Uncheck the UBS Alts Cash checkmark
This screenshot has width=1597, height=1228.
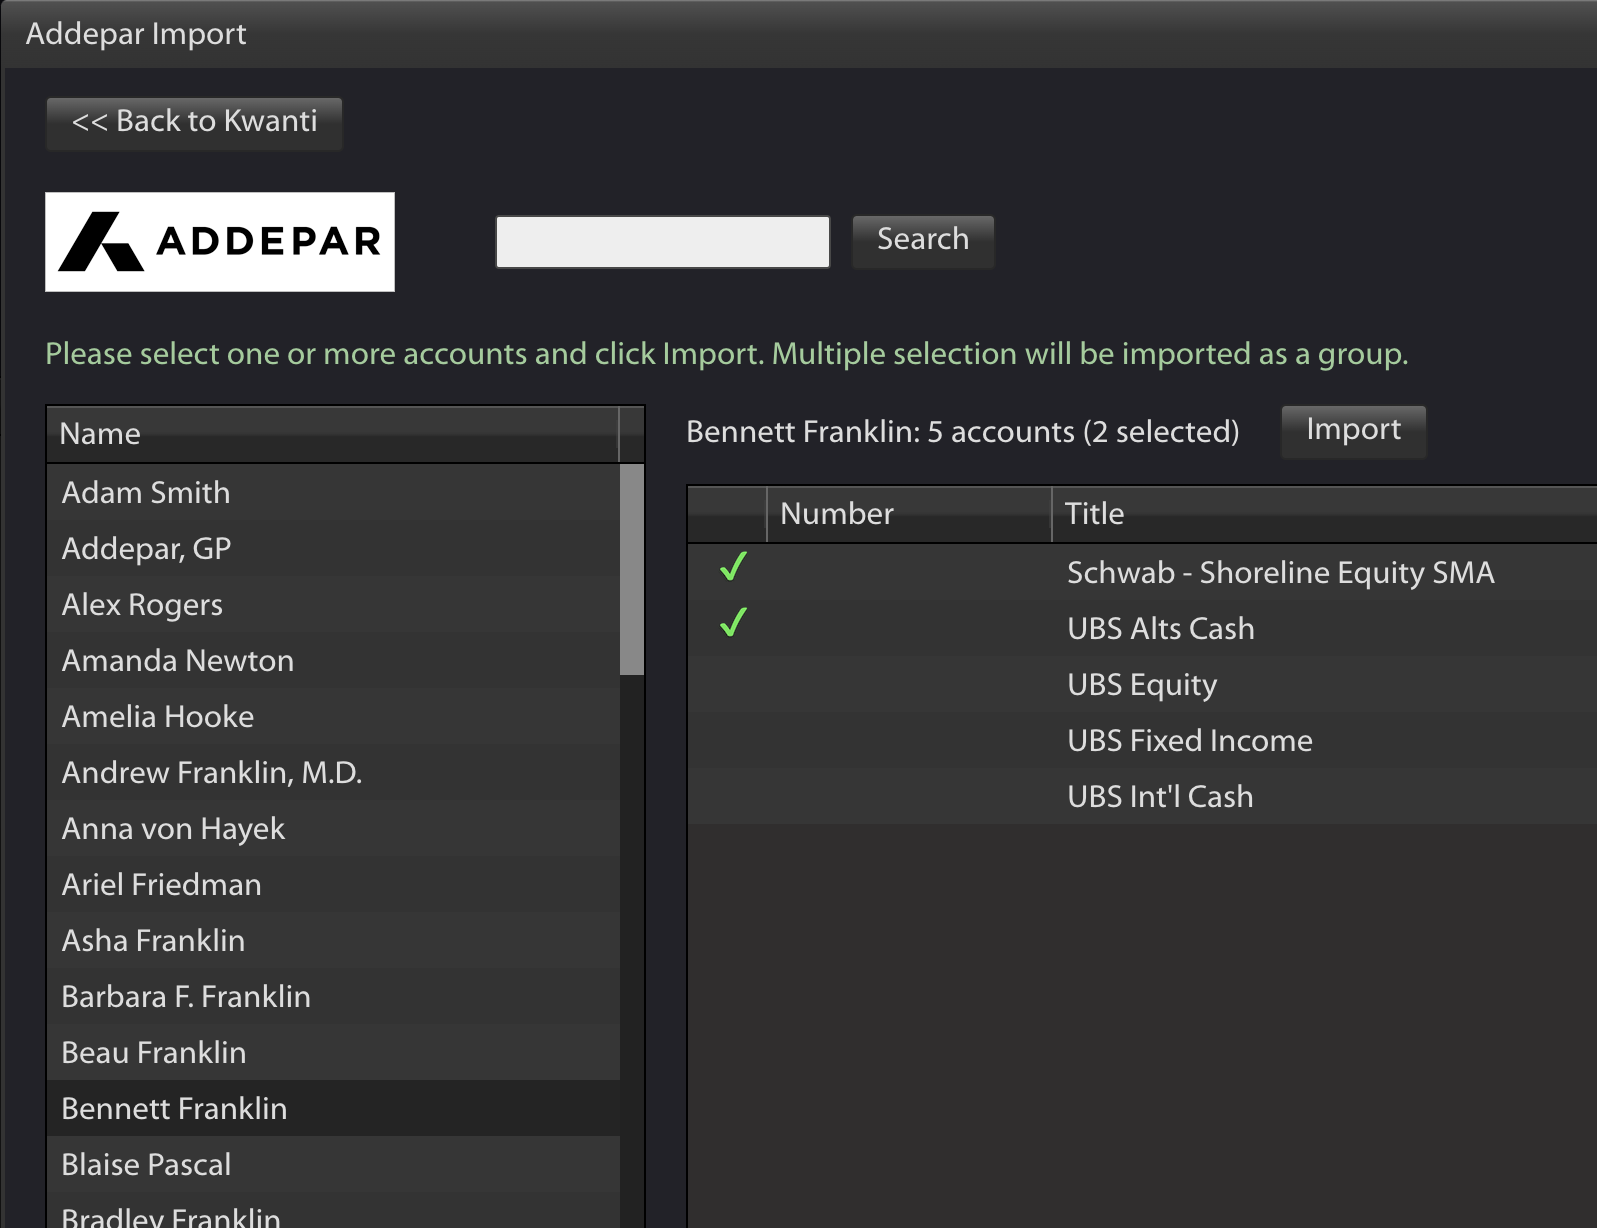pyautogui.click(x=733, y=623)
